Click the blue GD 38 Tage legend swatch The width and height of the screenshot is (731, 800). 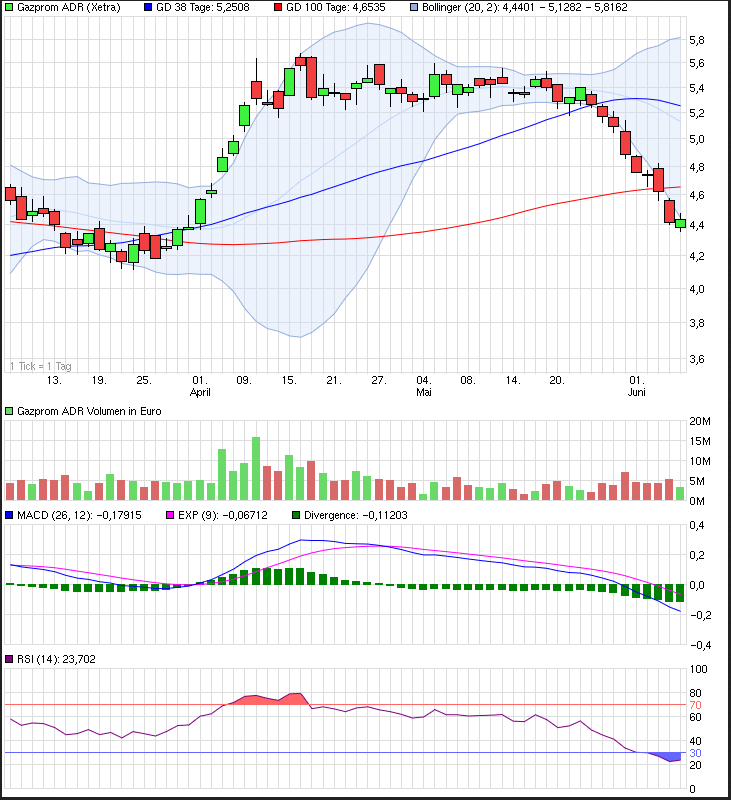coord(148,8)
